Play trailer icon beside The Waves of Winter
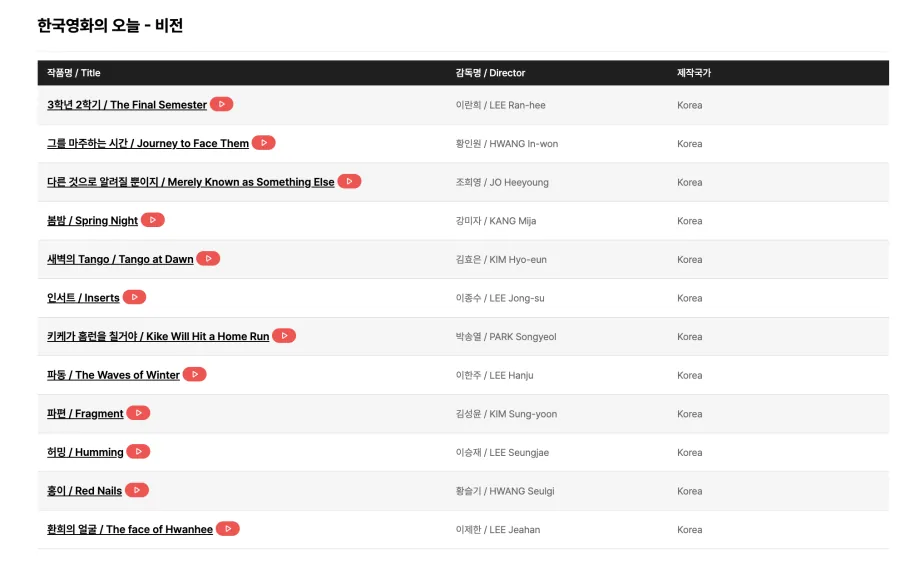 194,374
